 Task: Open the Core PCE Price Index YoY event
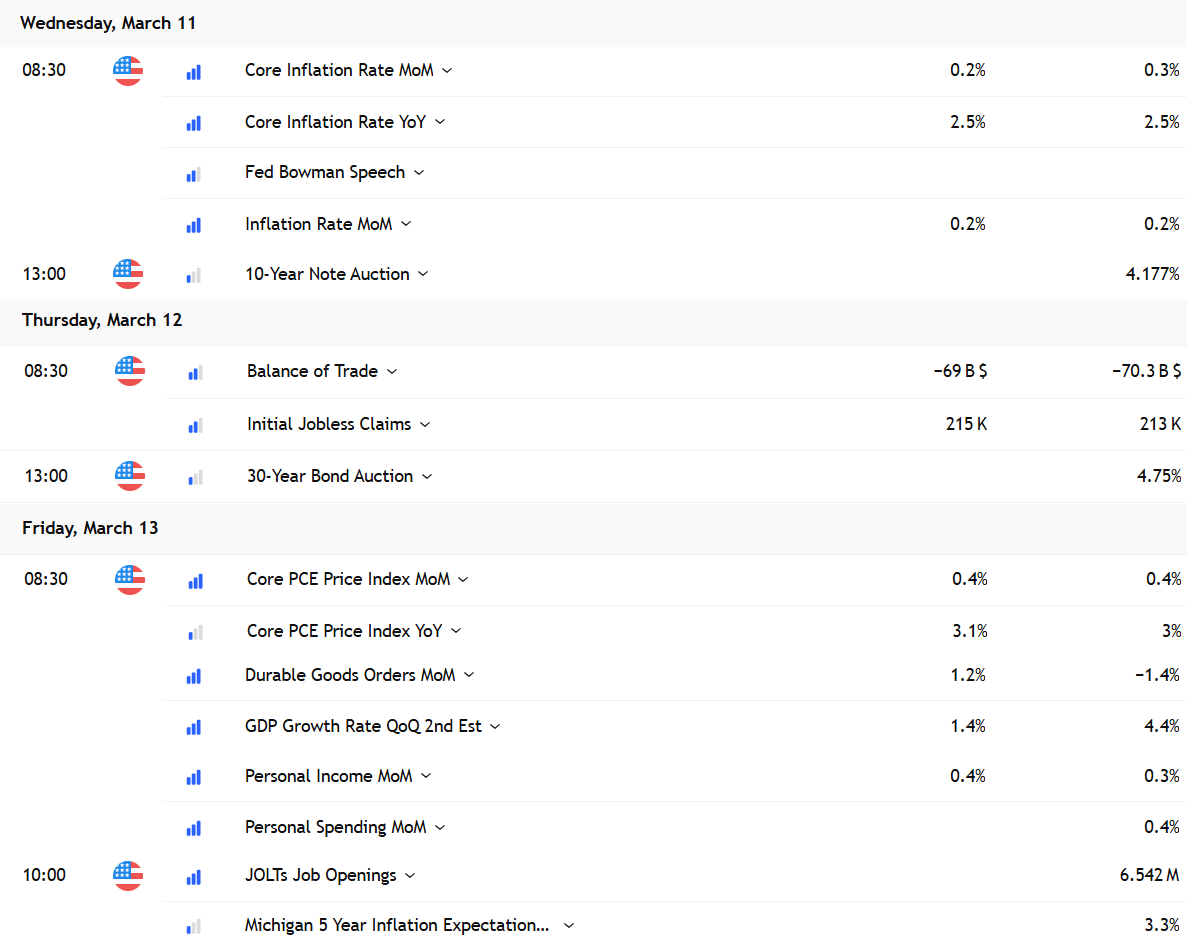[x=344, y=630]
